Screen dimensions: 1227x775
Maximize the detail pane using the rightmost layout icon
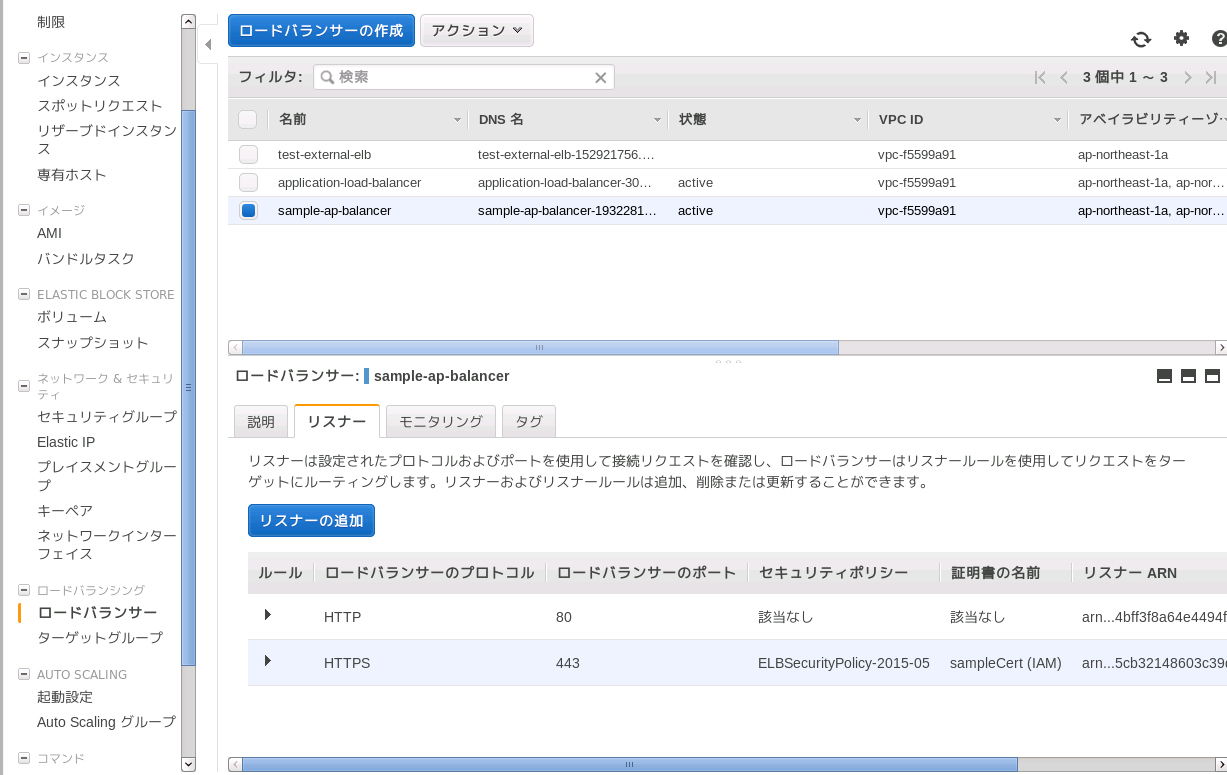1212,376
